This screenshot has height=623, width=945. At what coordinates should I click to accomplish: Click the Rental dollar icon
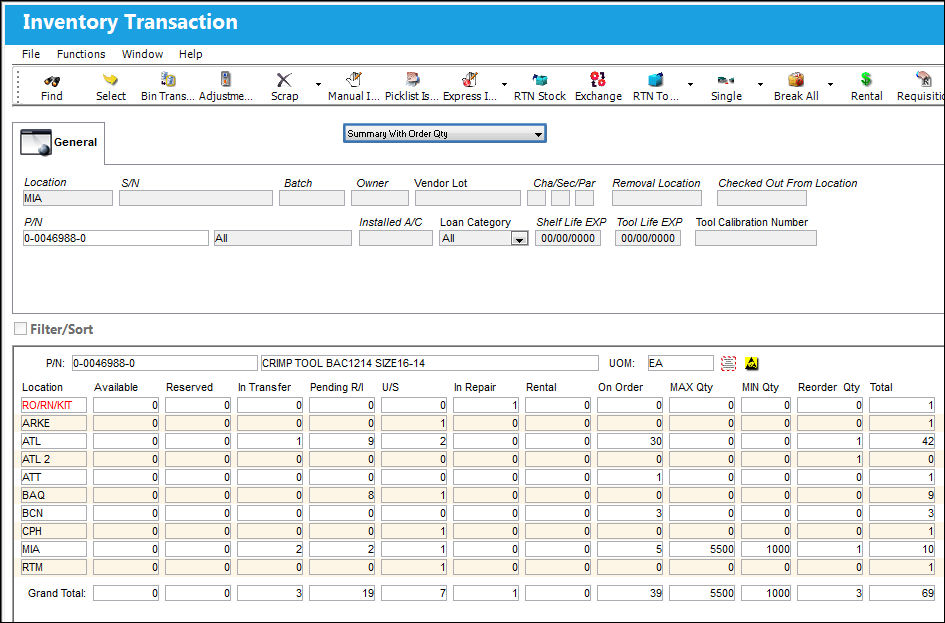[866, 80]
